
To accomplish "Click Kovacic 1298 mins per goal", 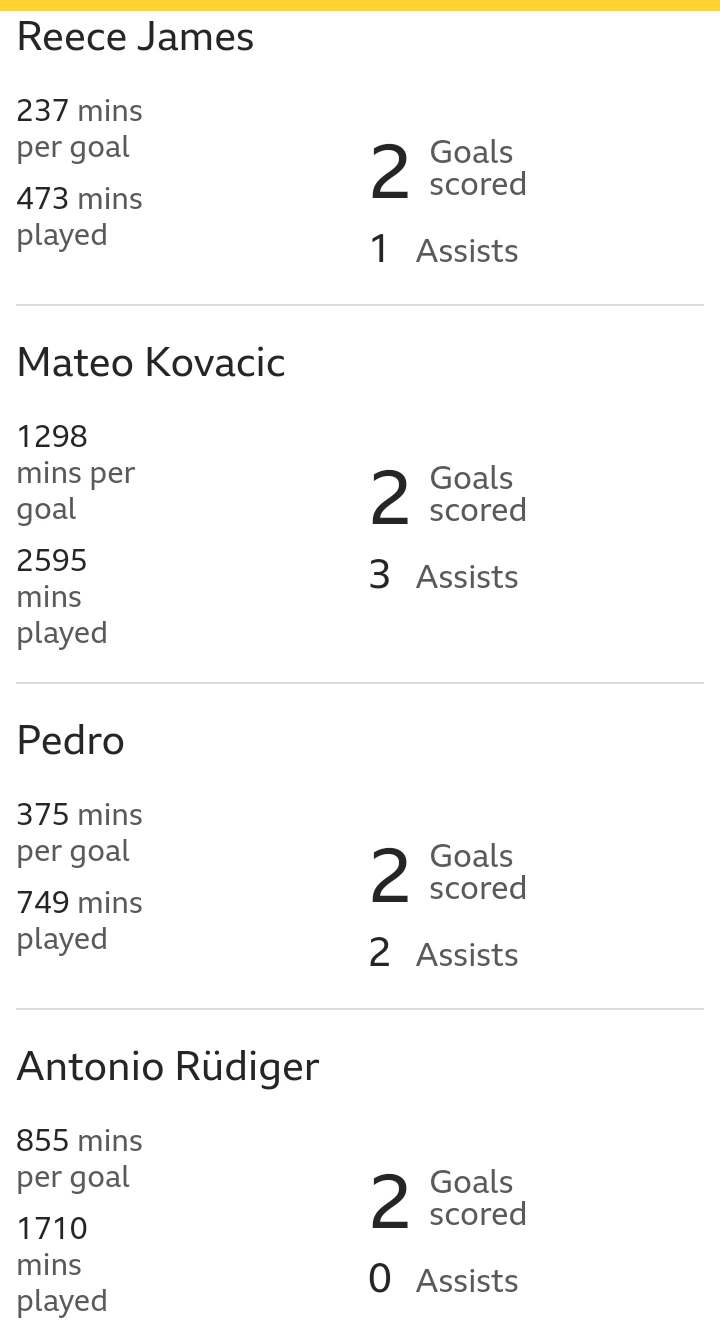I will (76, 473).
